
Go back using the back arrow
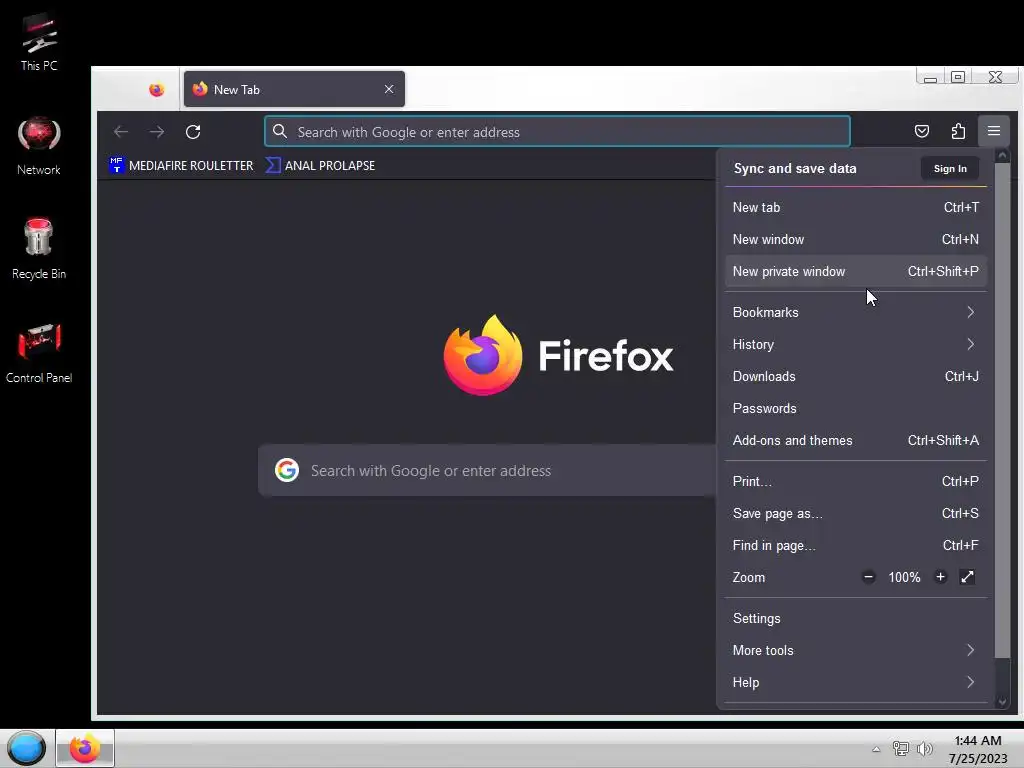pyautogui.click(x=121, y=132)
